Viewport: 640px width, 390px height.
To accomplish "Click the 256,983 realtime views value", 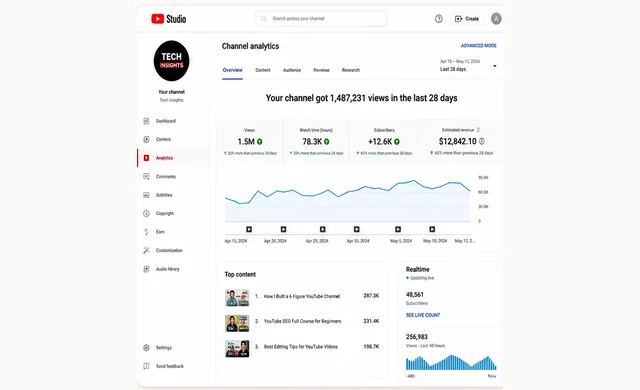I will [417, 337].
